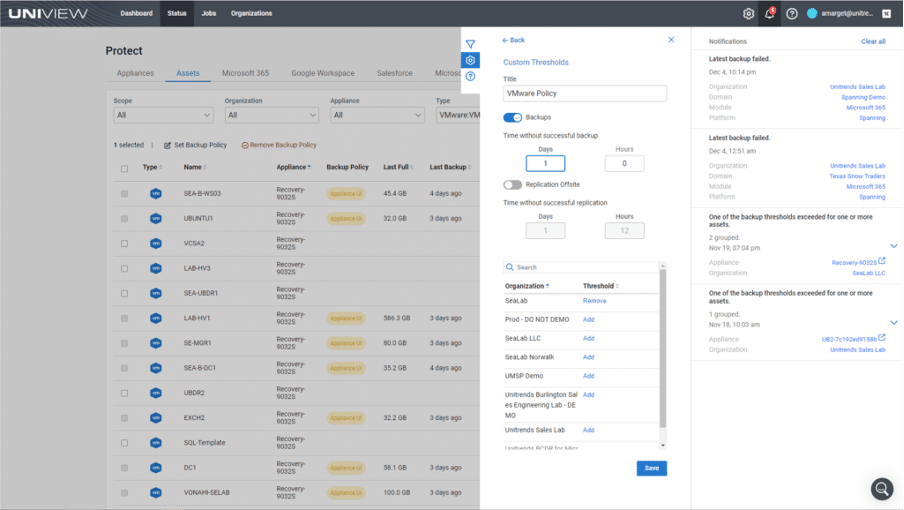Image resolution: width=904 pixels, height=510 pixels.
Task: Click the organization list scrollbar
Action: (x=662, y=348)
